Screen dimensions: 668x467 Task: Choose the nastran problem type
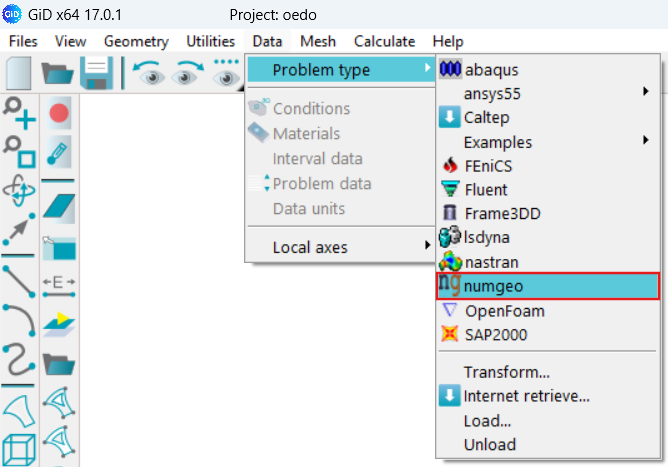(x=548, y=262)
